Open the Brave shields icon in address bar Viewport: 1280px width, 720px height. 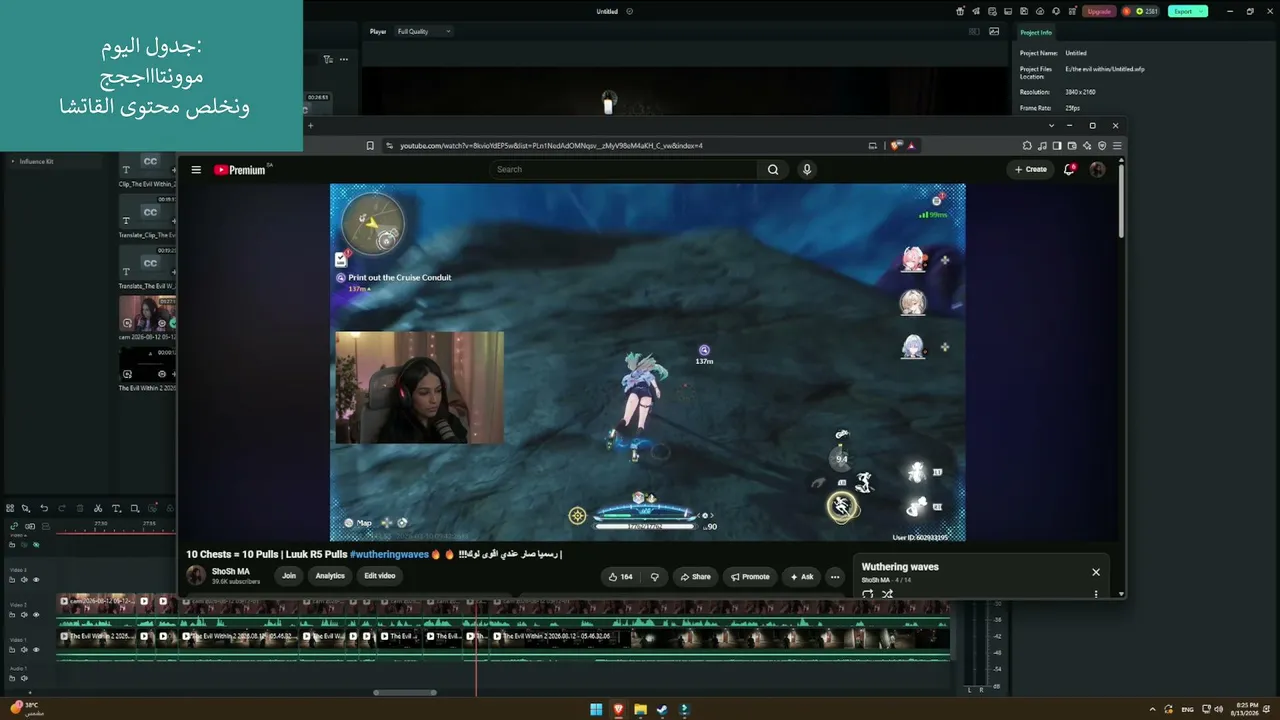coord(895,146)
